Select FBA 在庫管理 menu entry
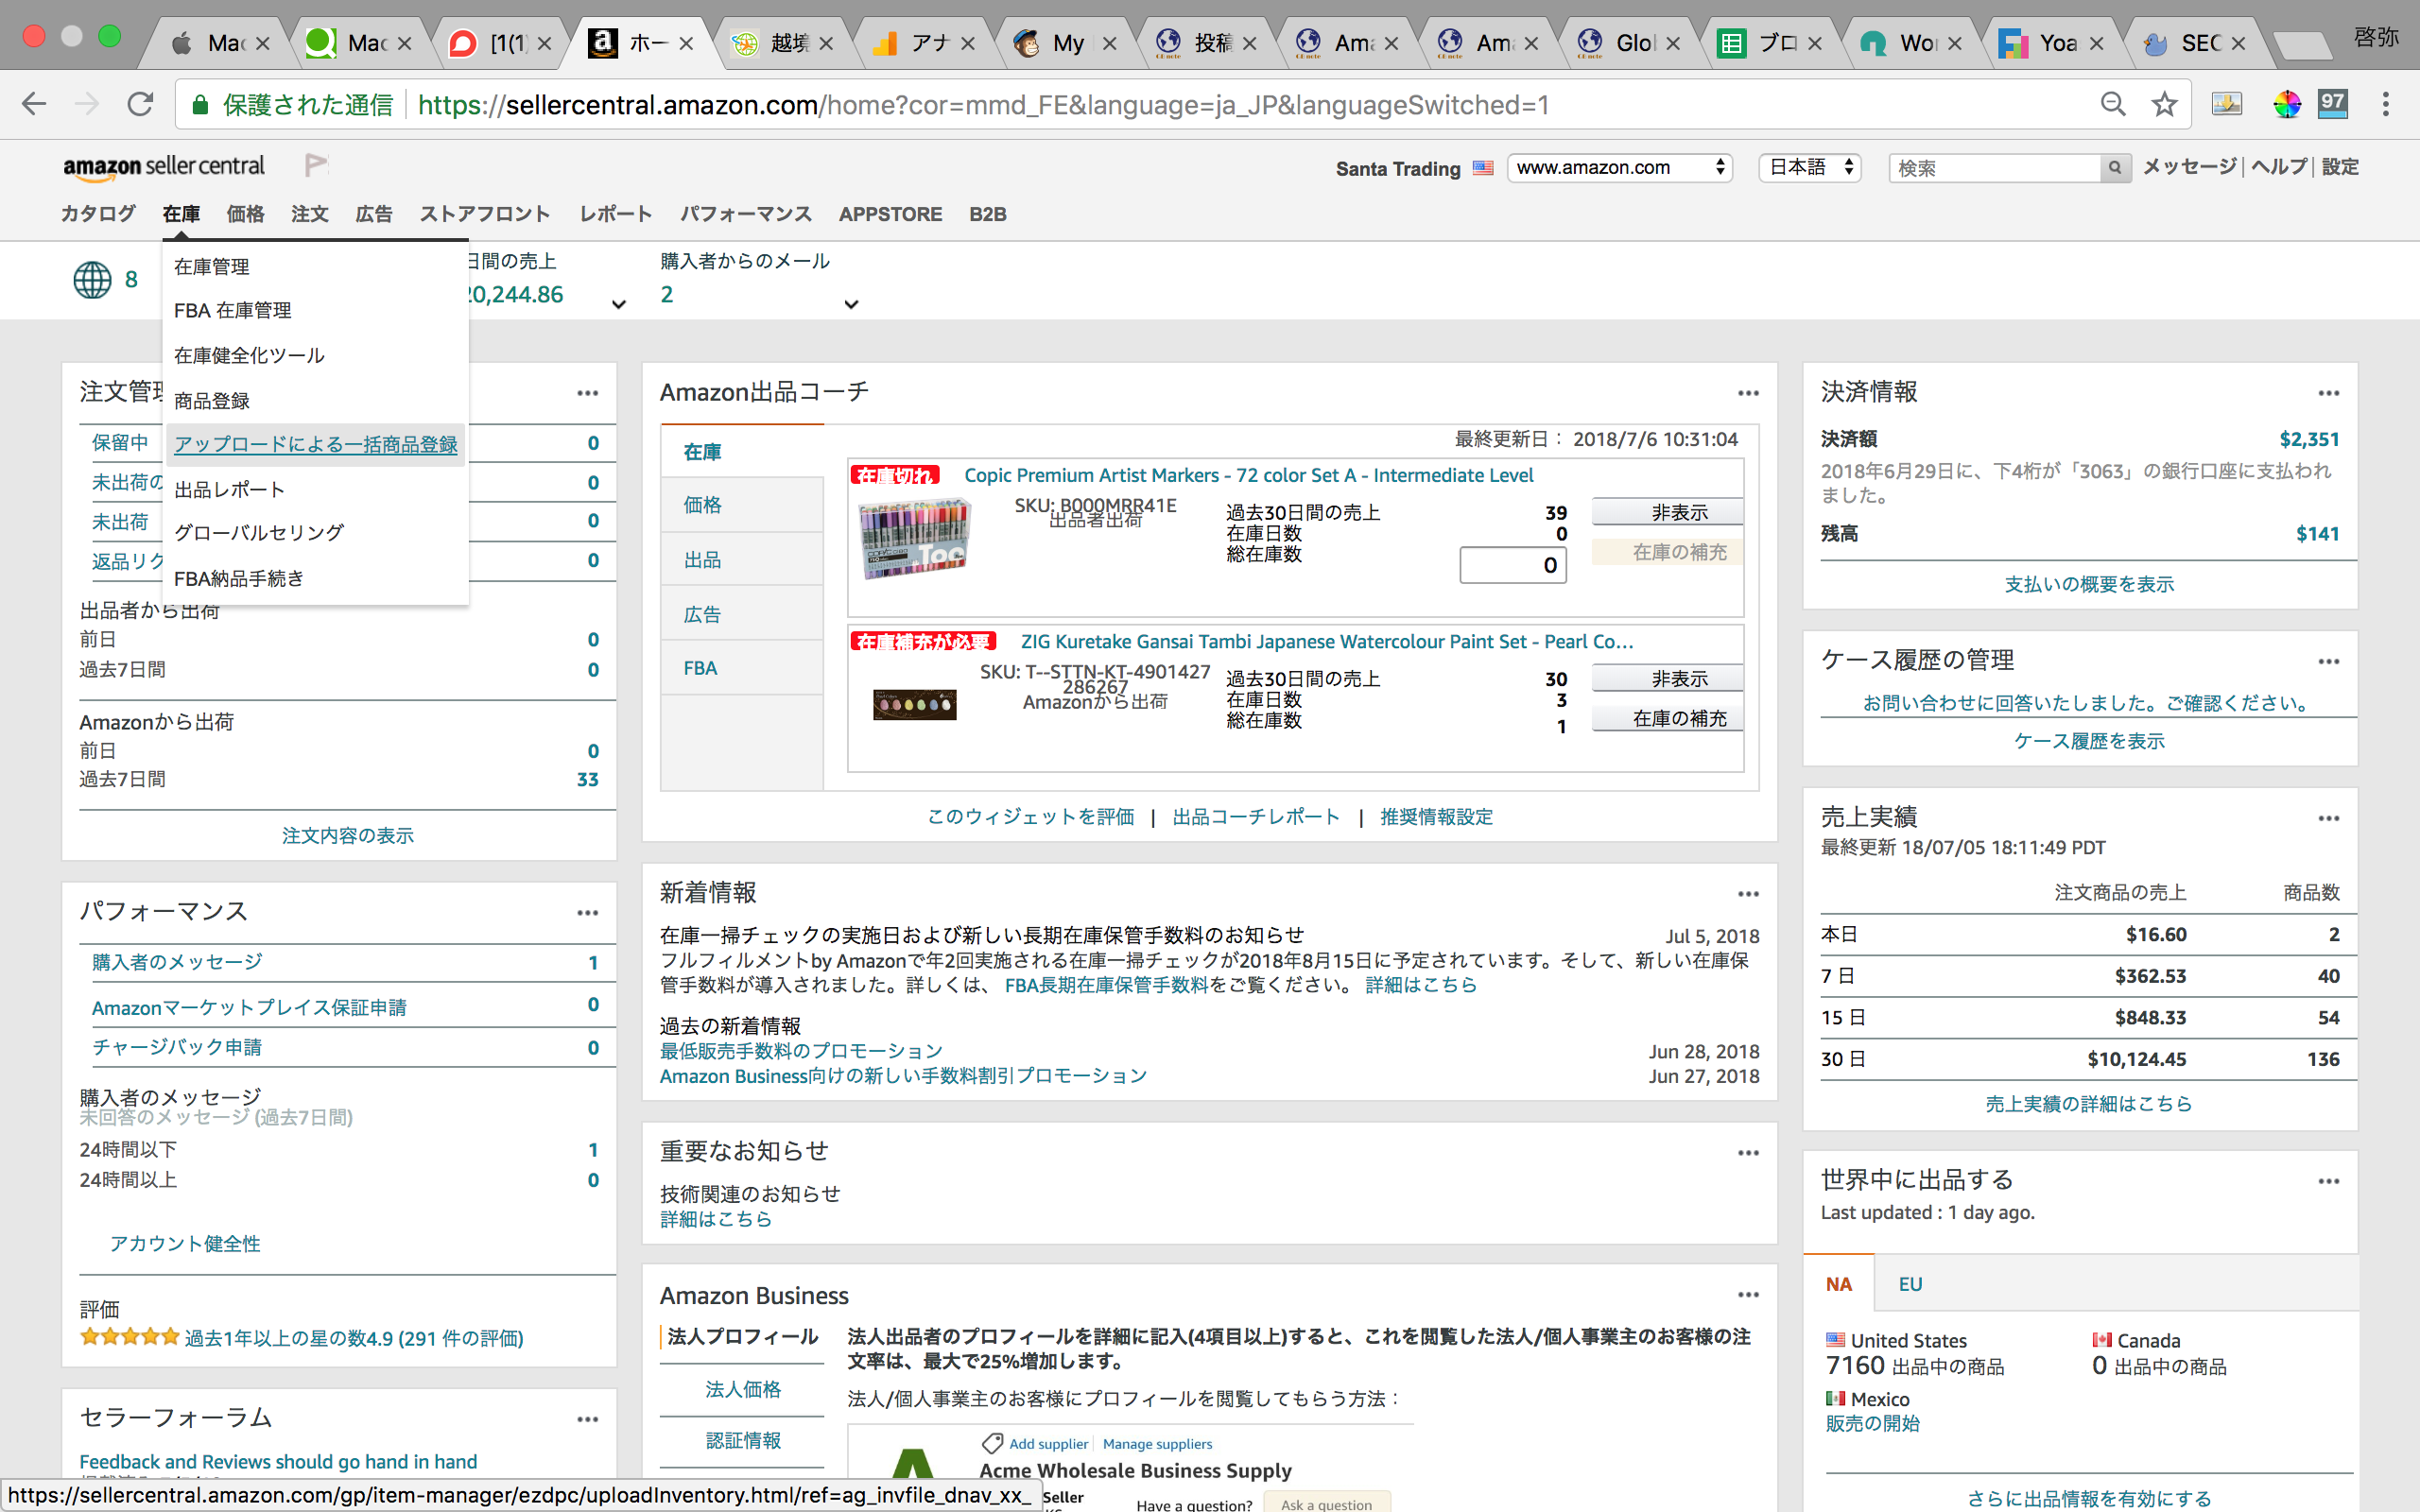The height and width of the screenshot is (1512, 2420). coord(233,311)
